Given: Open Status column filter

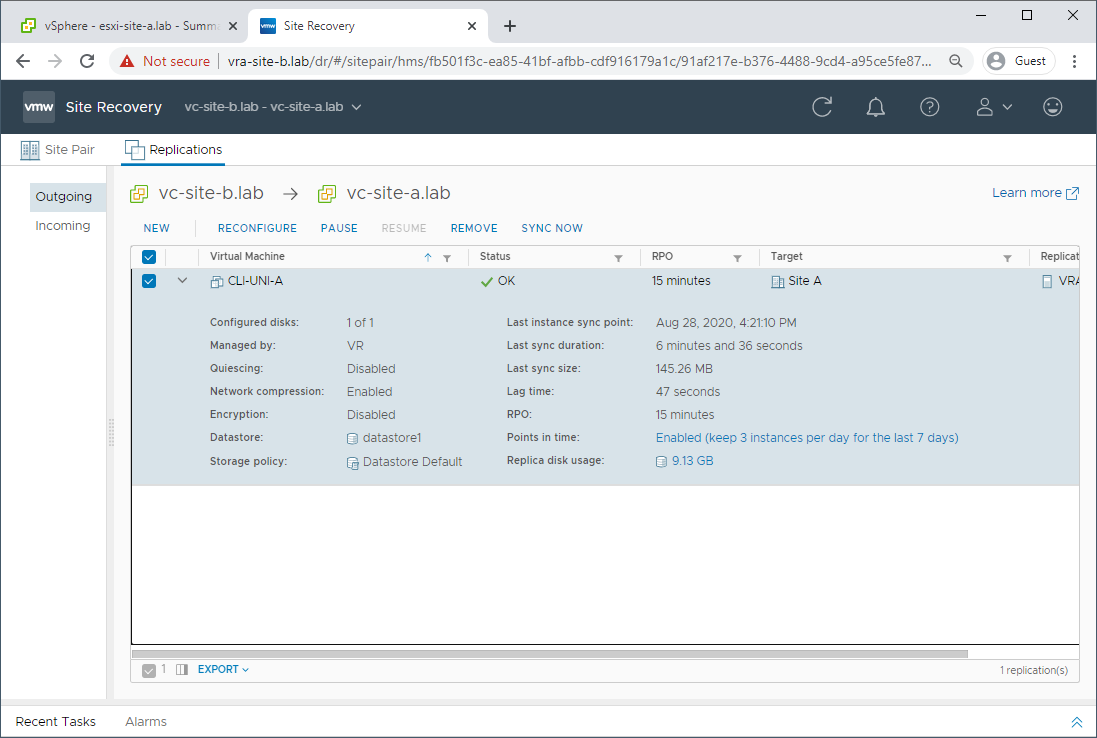Looking at the screenshot, I should [618, 258].
